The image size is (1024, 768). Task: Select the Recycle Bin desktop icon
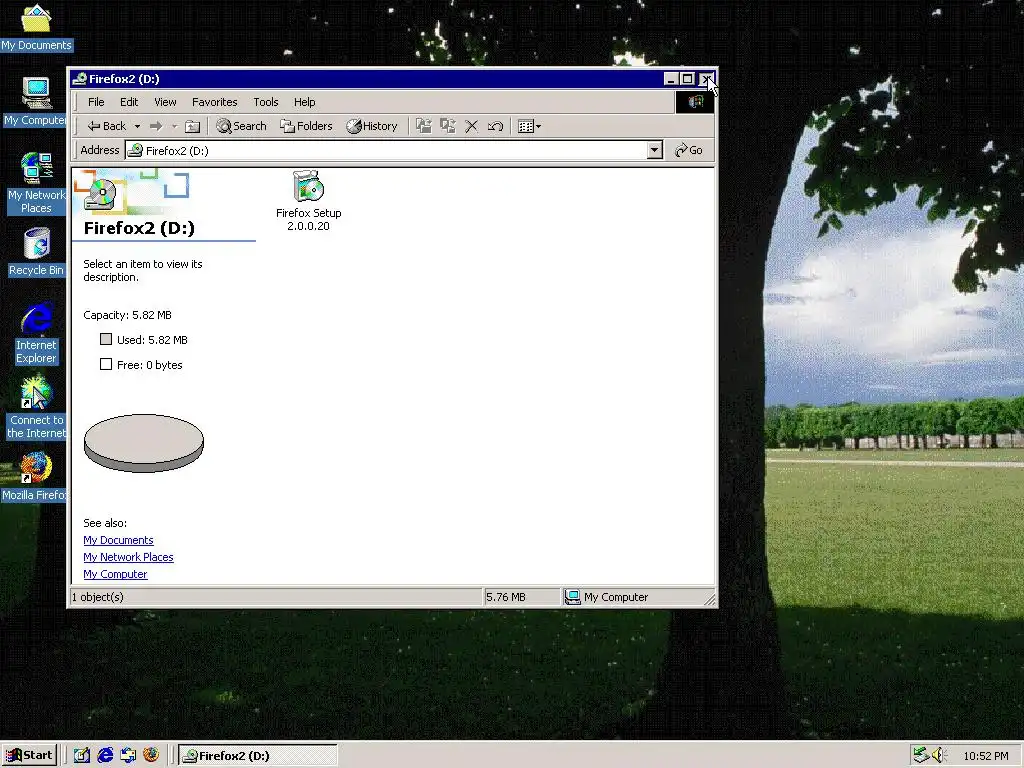(x=36, y=252)
